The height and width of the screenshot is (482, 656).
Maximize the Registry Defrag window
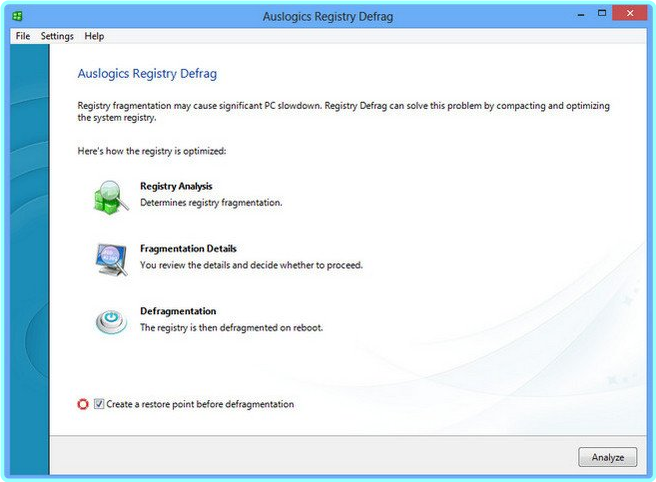point(602,13)
